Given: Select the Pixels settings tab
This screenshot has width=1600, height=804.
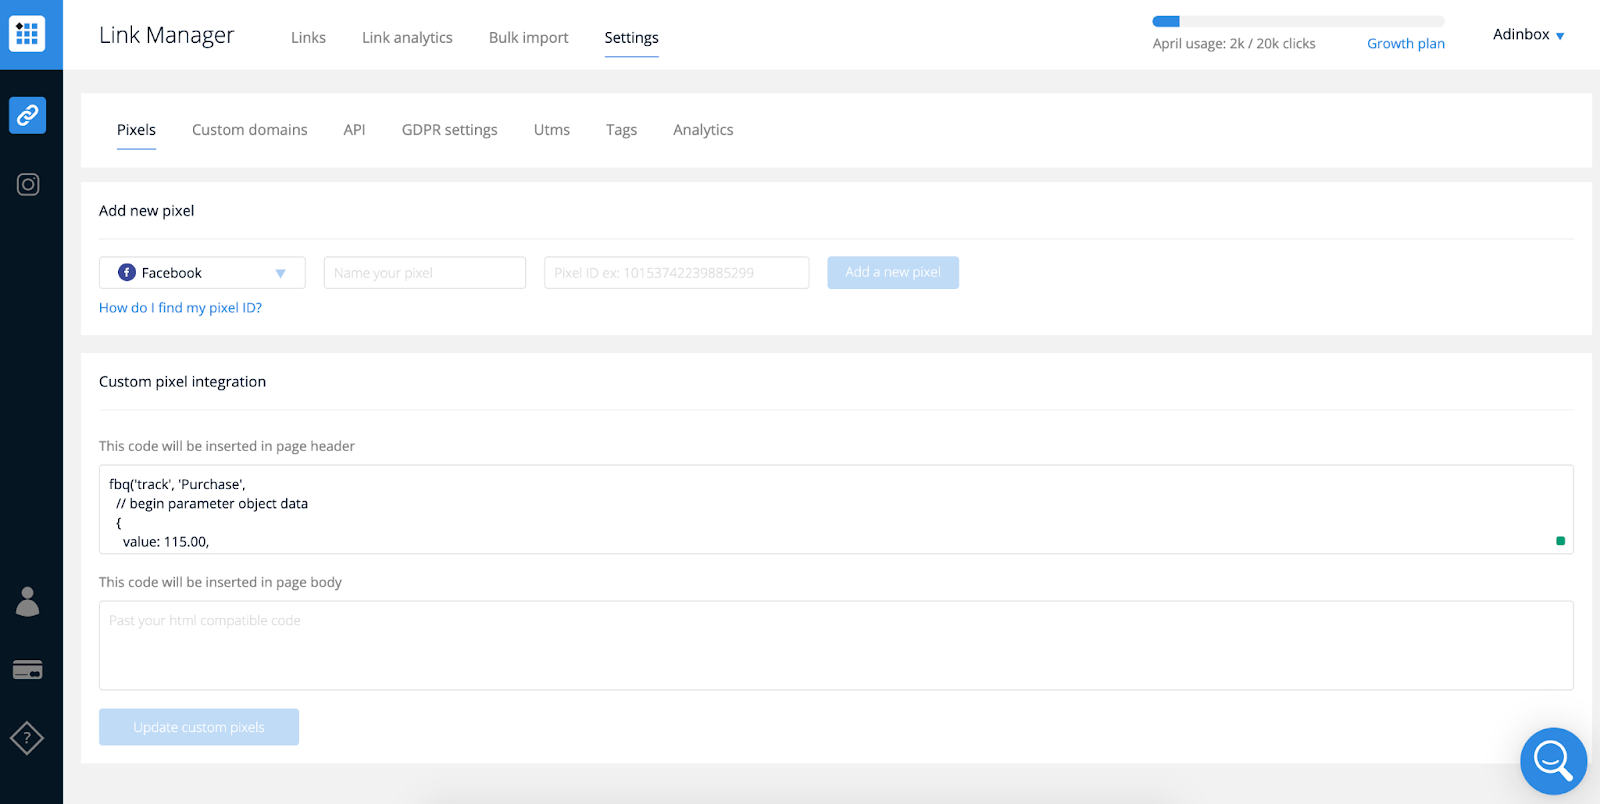Looking at the screenshot, I should coord(136,130).
